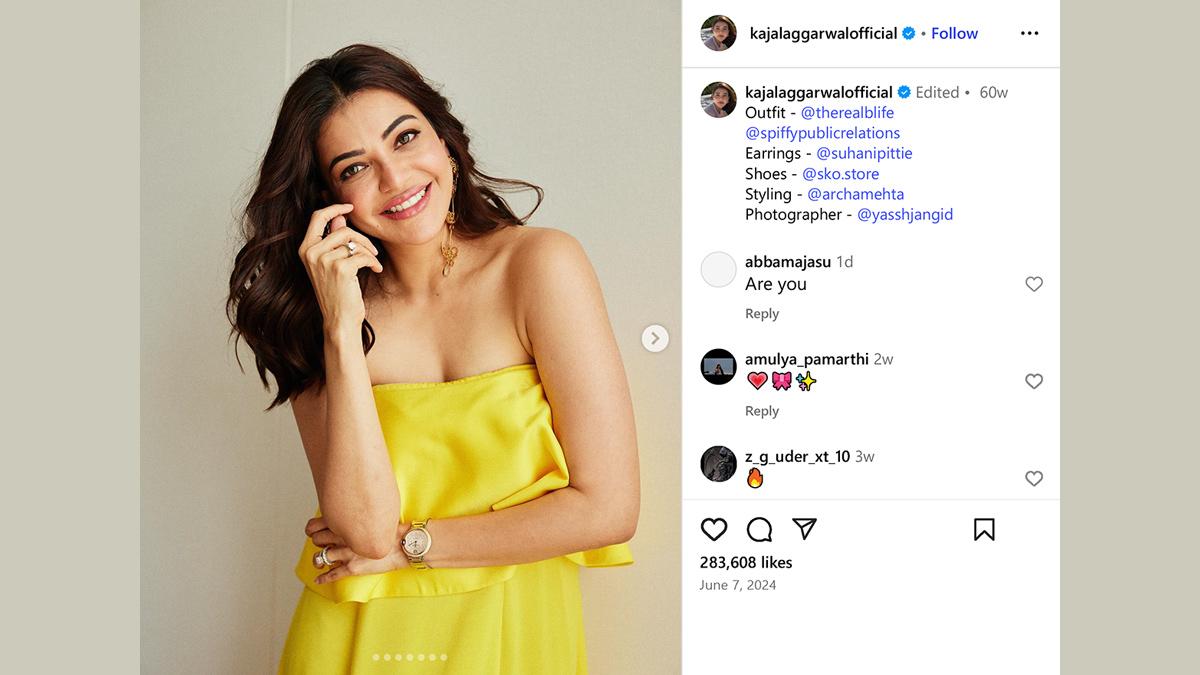Open kajalaggarwalofficial header profile picture
1200x675 pixels.
718,33
